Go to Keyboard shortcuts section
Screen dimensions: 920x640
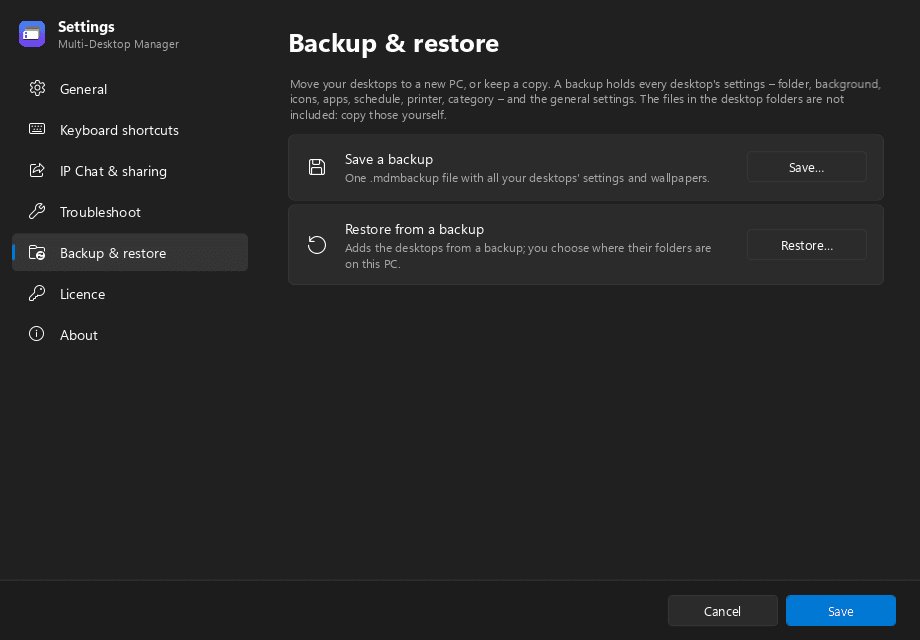click(130, 130)
